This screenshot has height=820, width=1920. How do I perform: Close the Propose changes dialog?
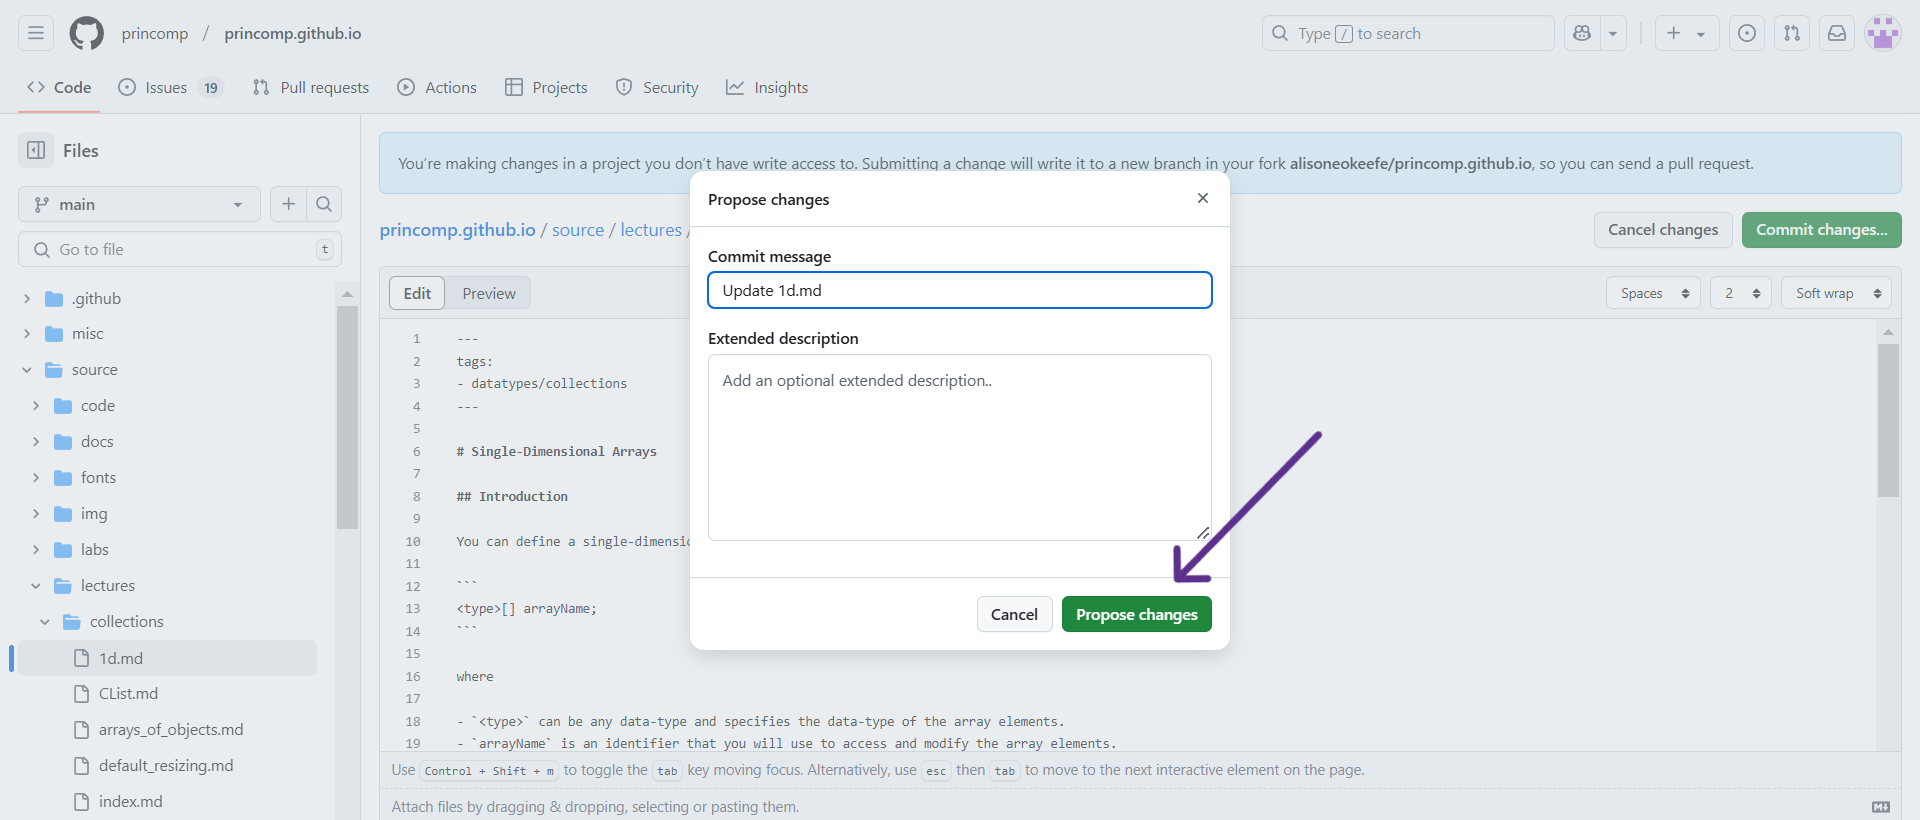(1203, 198)
